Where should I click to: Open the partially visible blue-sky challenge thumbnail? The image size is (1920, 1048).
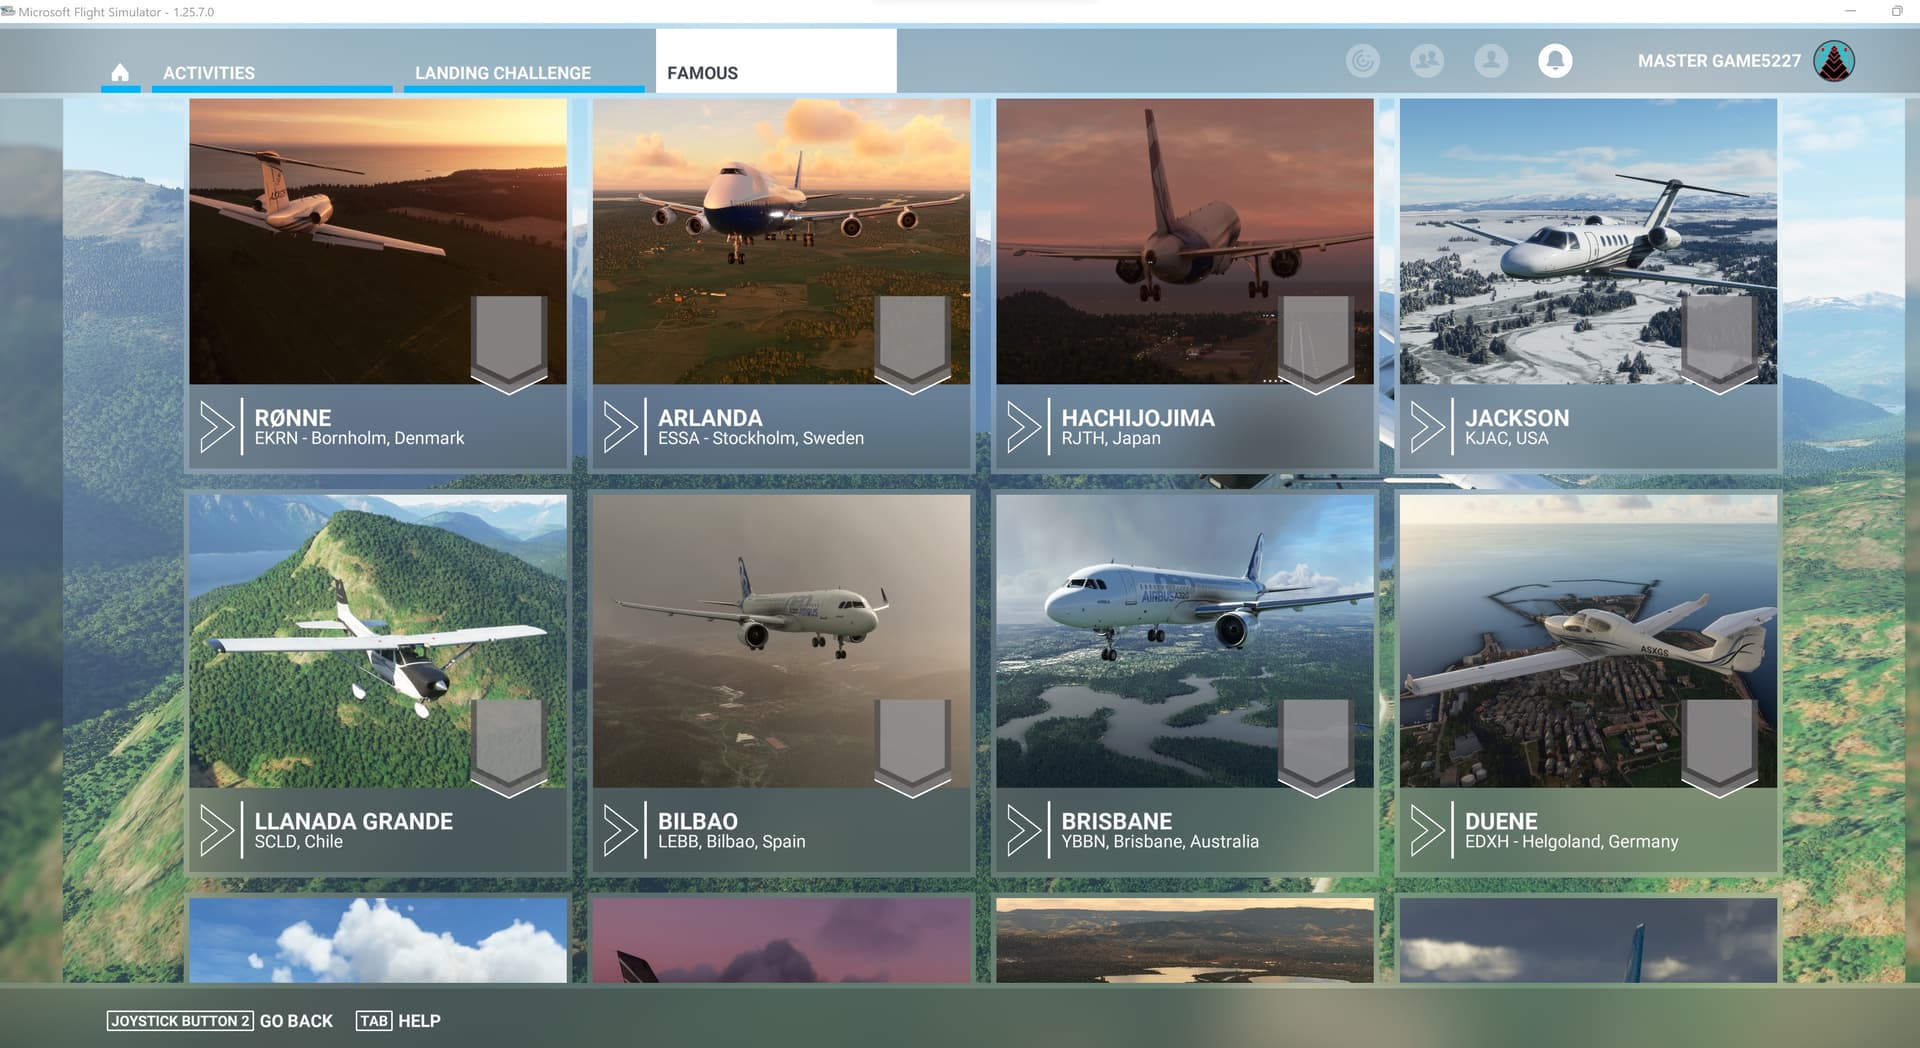[x=378, y=940]
